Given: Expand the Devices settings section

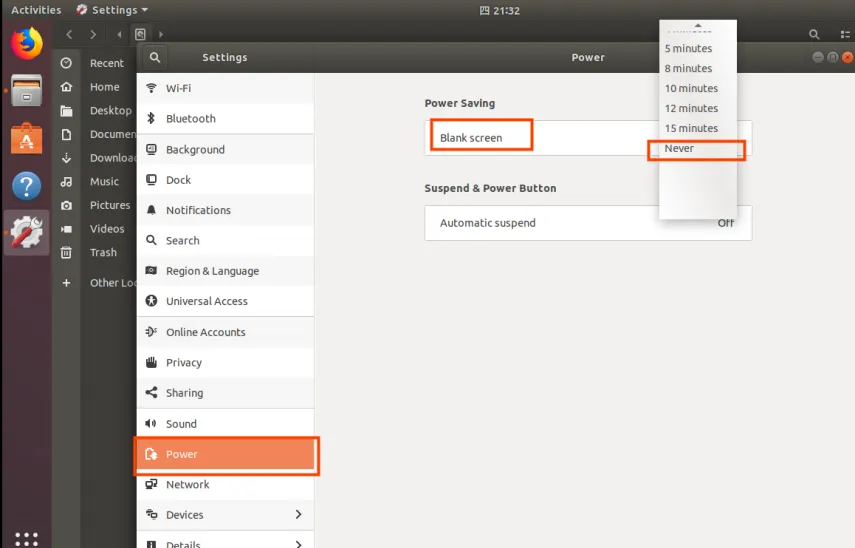Looking at the screenshot, I should [x=225, y=515].
